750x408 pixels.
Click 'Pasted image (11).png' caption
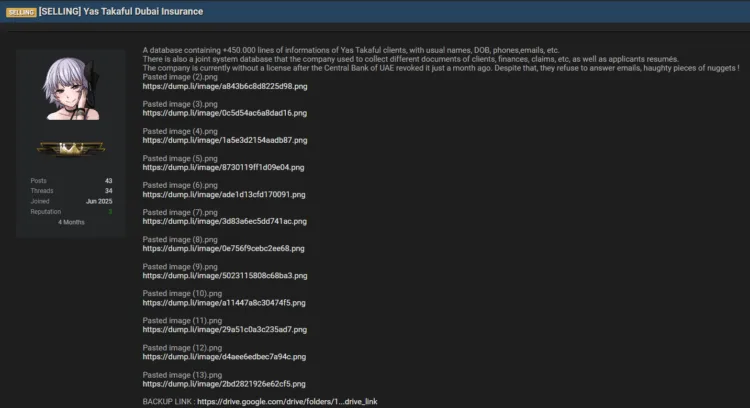click(182, 321)
